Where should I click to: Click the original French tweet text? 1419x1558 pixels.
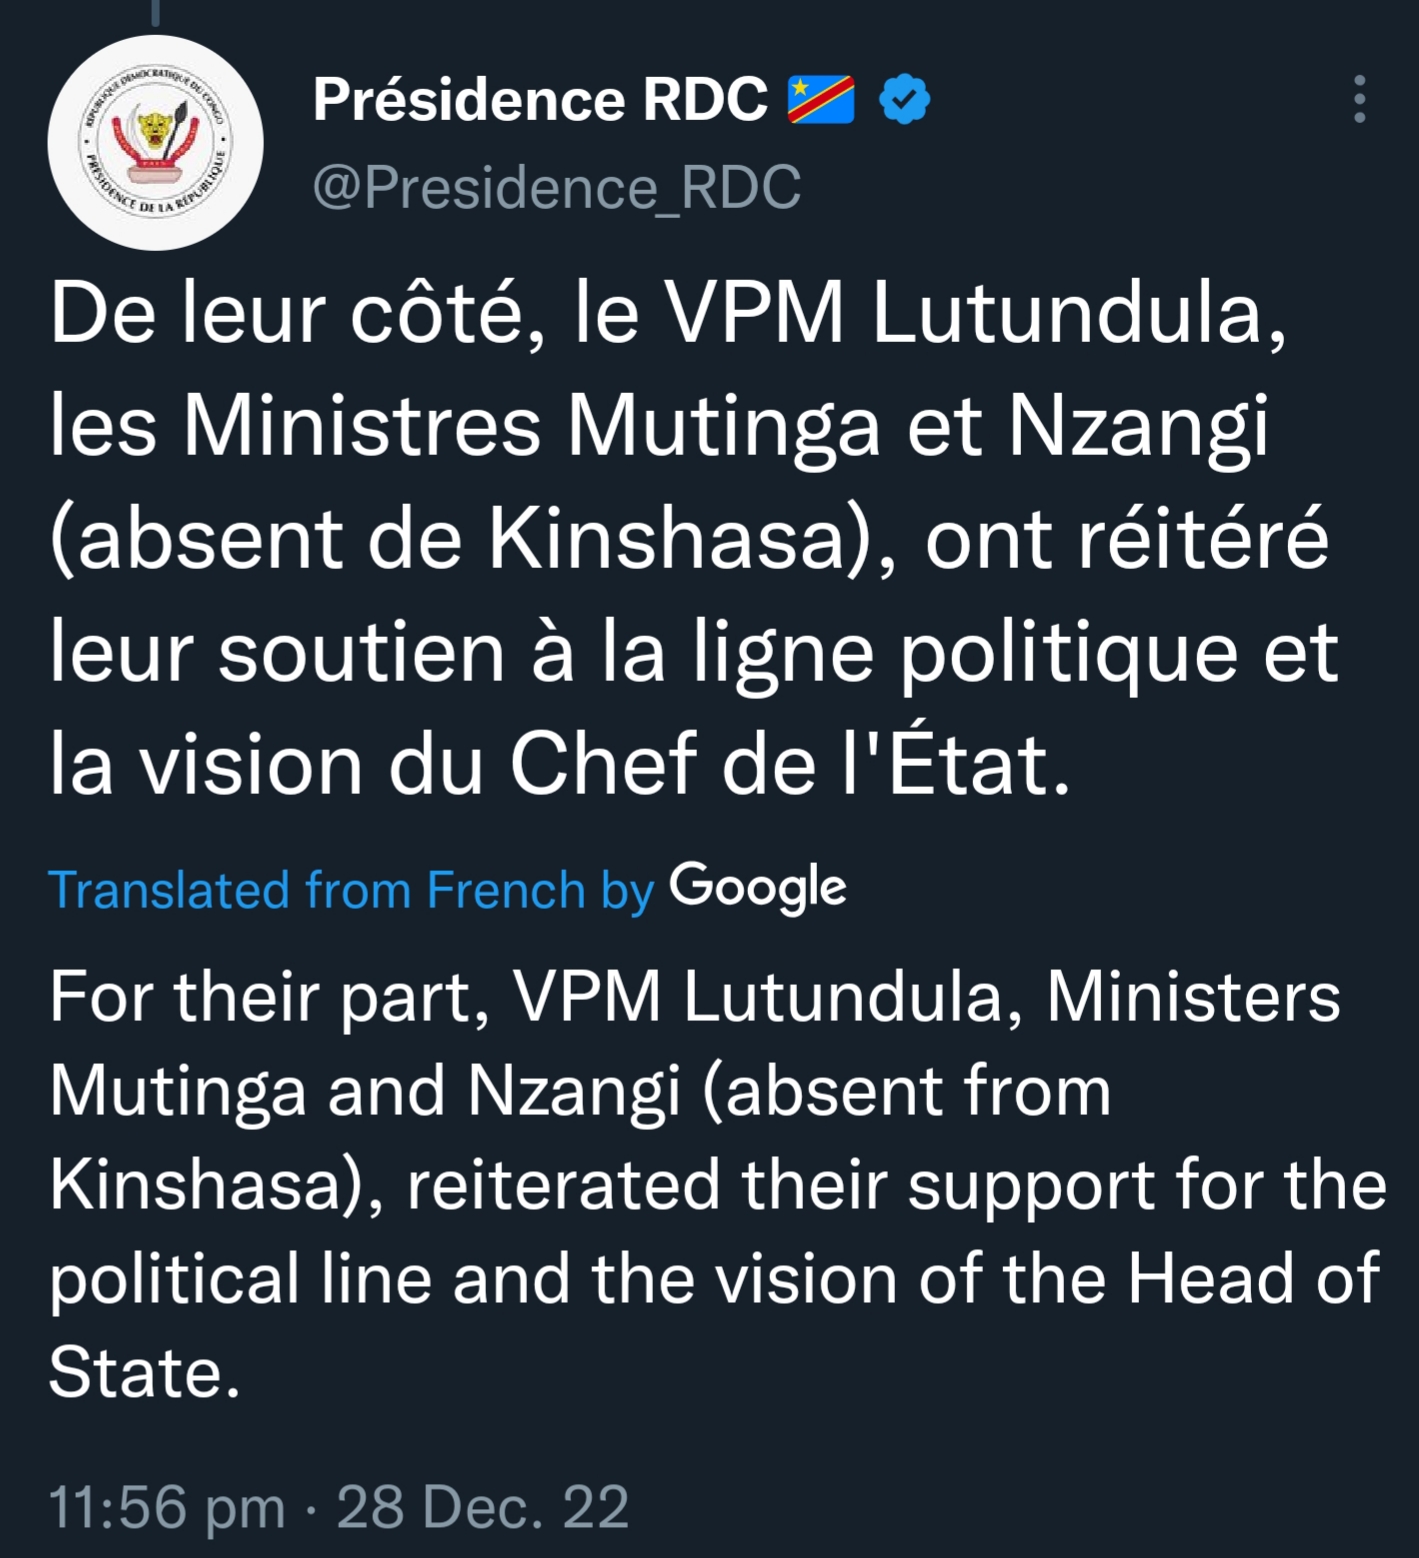tap(695, 539)
